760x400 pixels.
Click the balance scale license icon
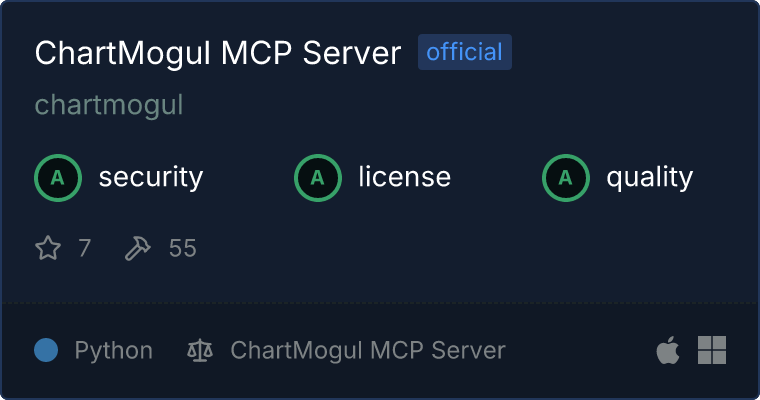pyautogui.click(x=200, y=350)
